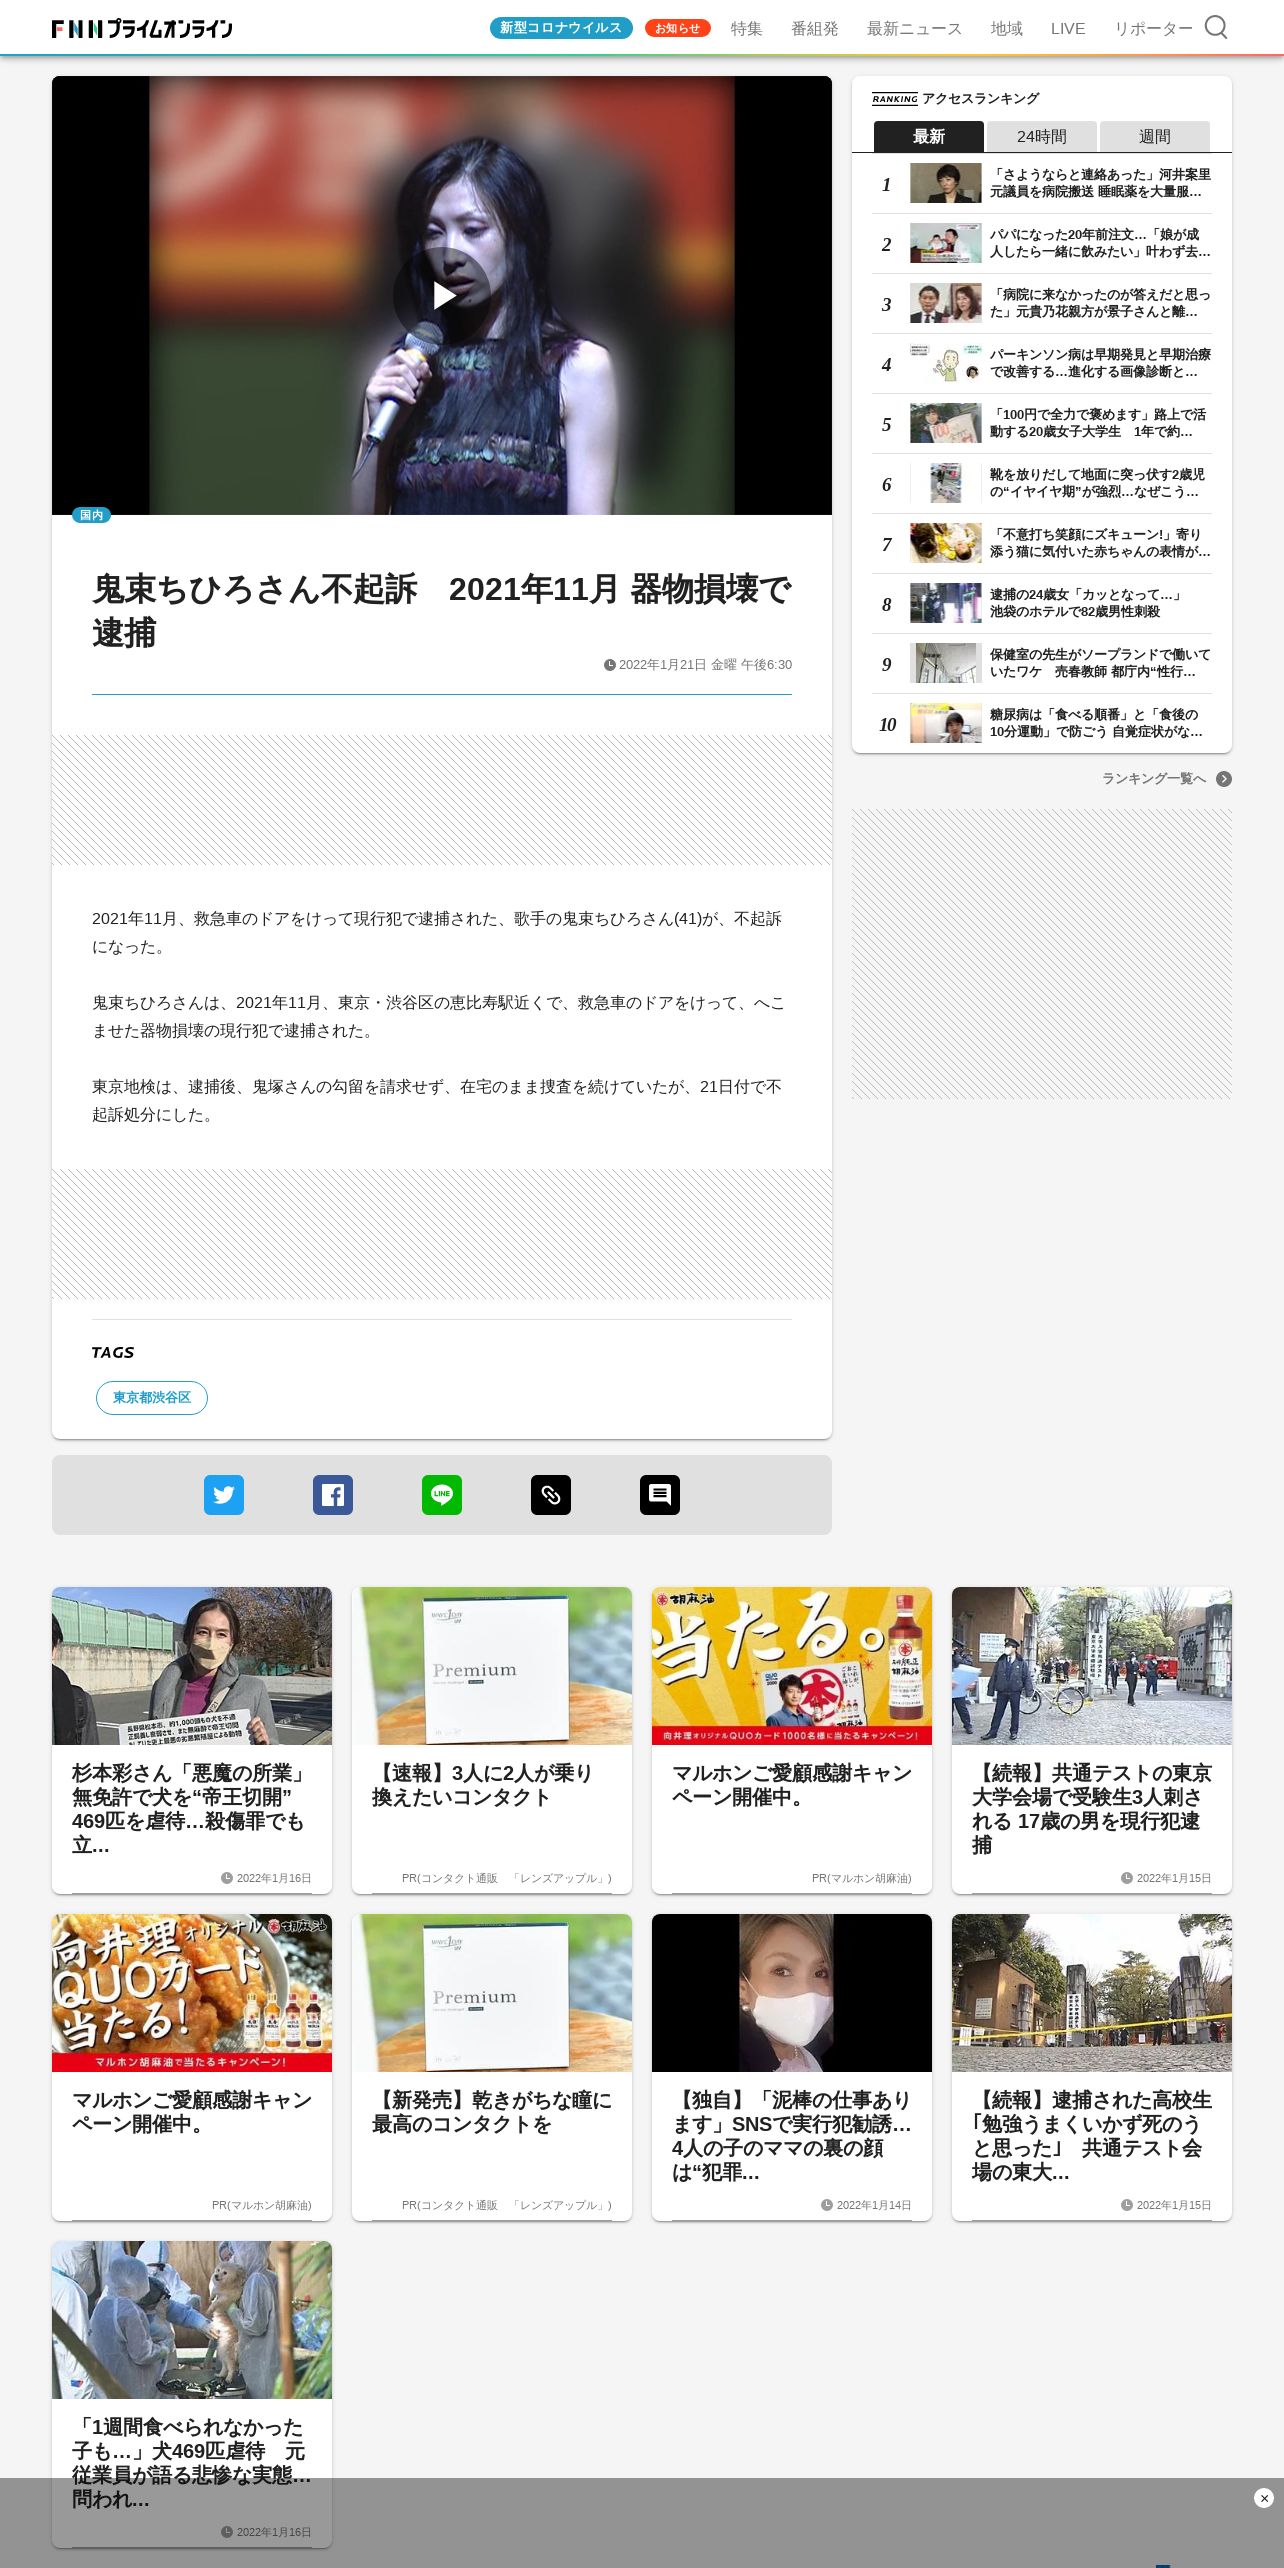Click thumbnail of dog rescue workers
The height and width of the screenshot is (2568, 1284).
click(x=192, y=2320)
